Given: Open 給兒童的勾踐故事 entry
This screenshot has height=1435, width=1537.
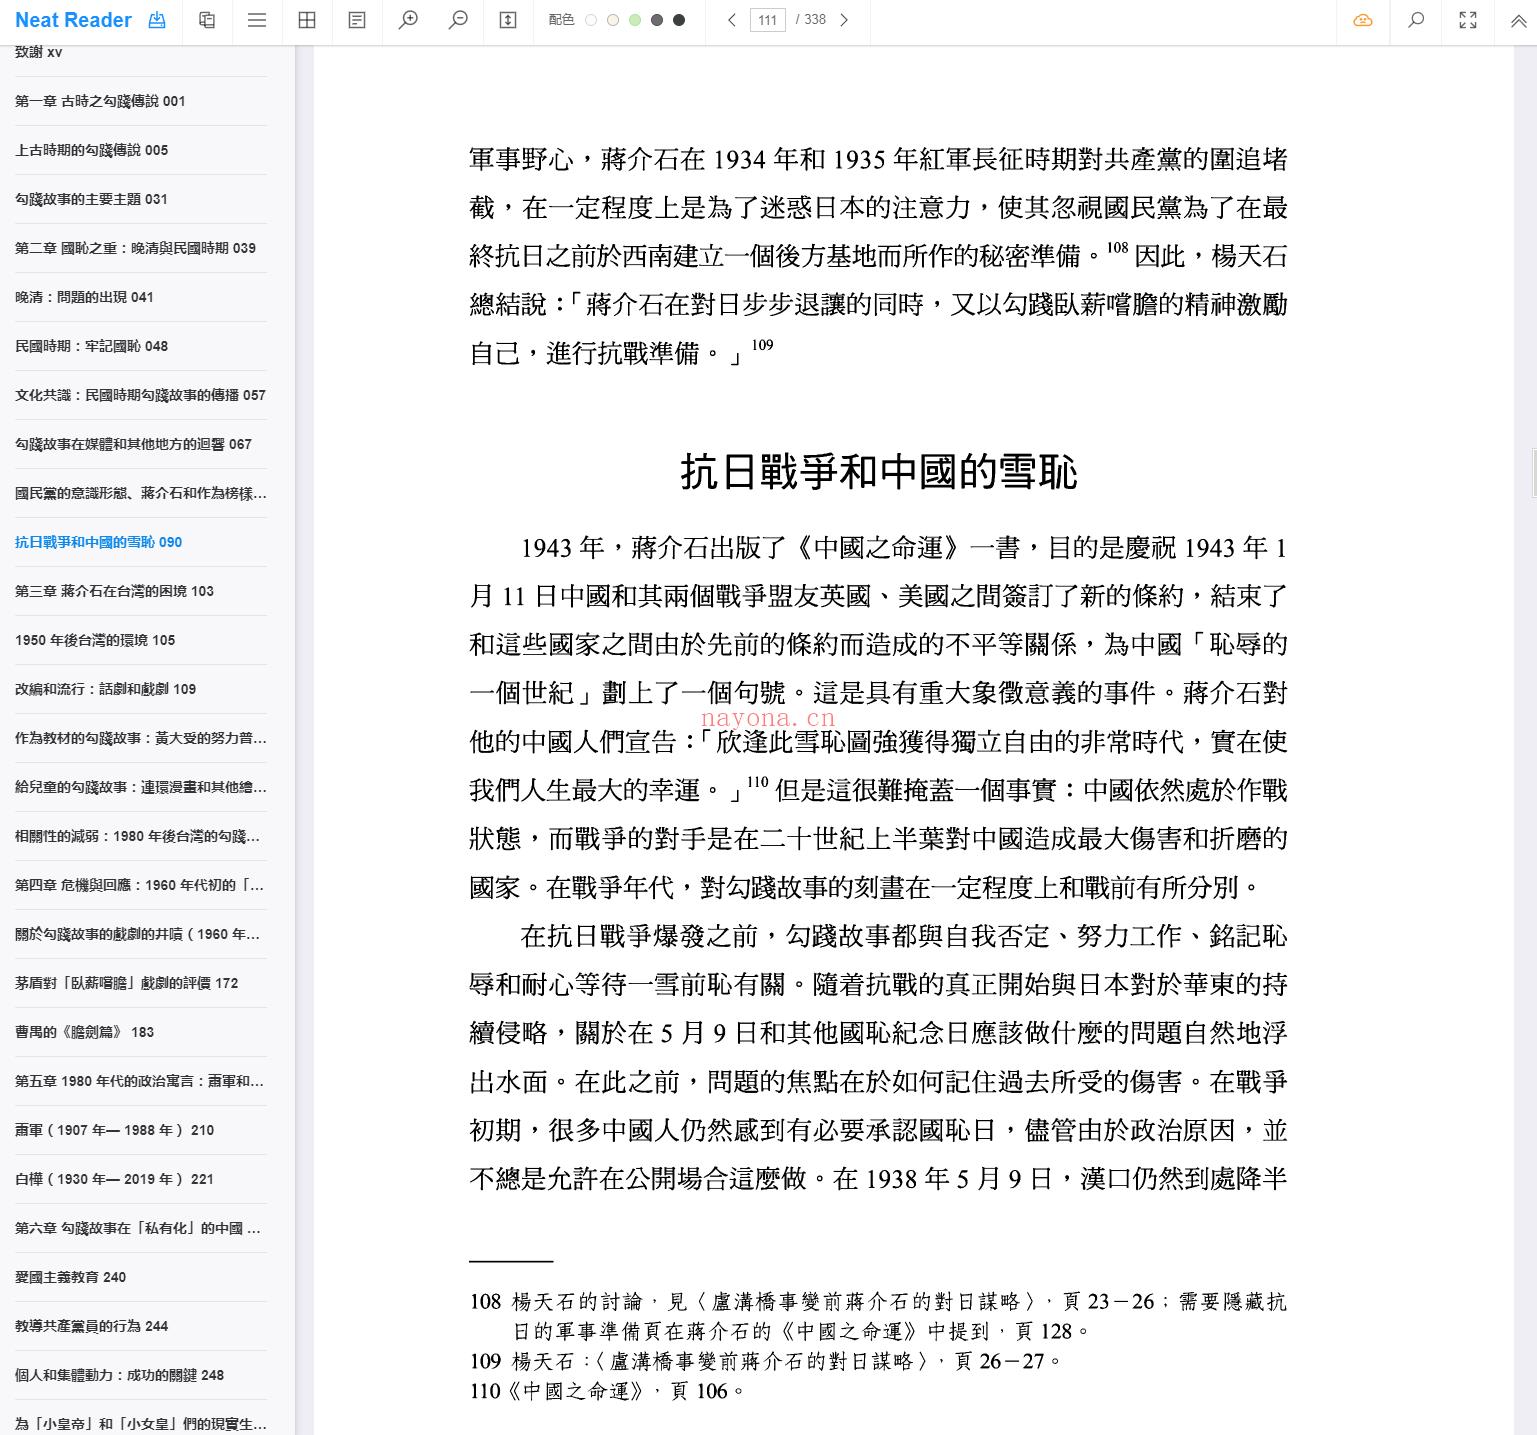Looking at the screenshot, I should click(x=141, y=787).
